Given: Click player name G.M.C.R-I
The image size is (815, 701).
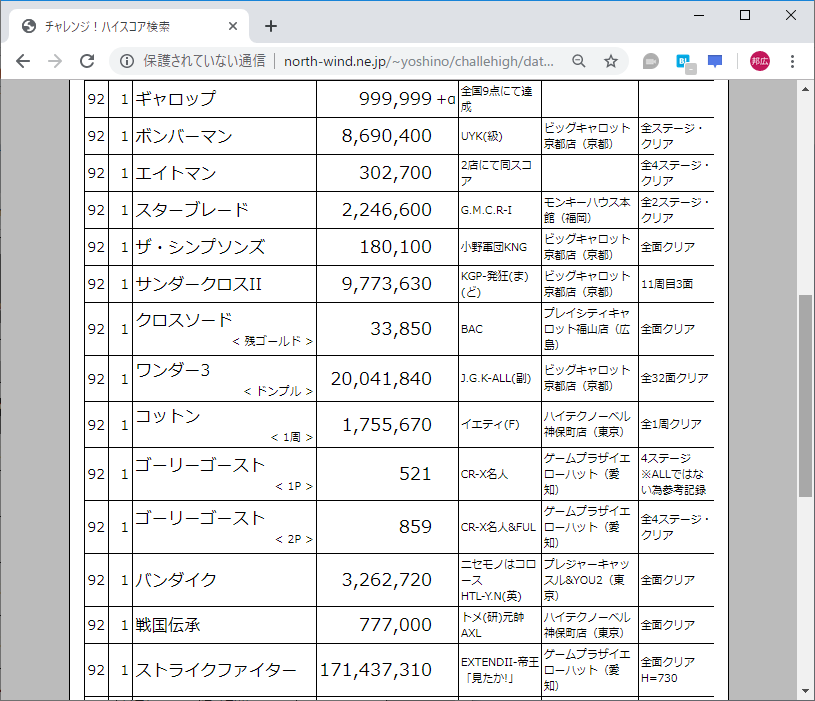Looking at the screenshot, I should click(487, 210).
